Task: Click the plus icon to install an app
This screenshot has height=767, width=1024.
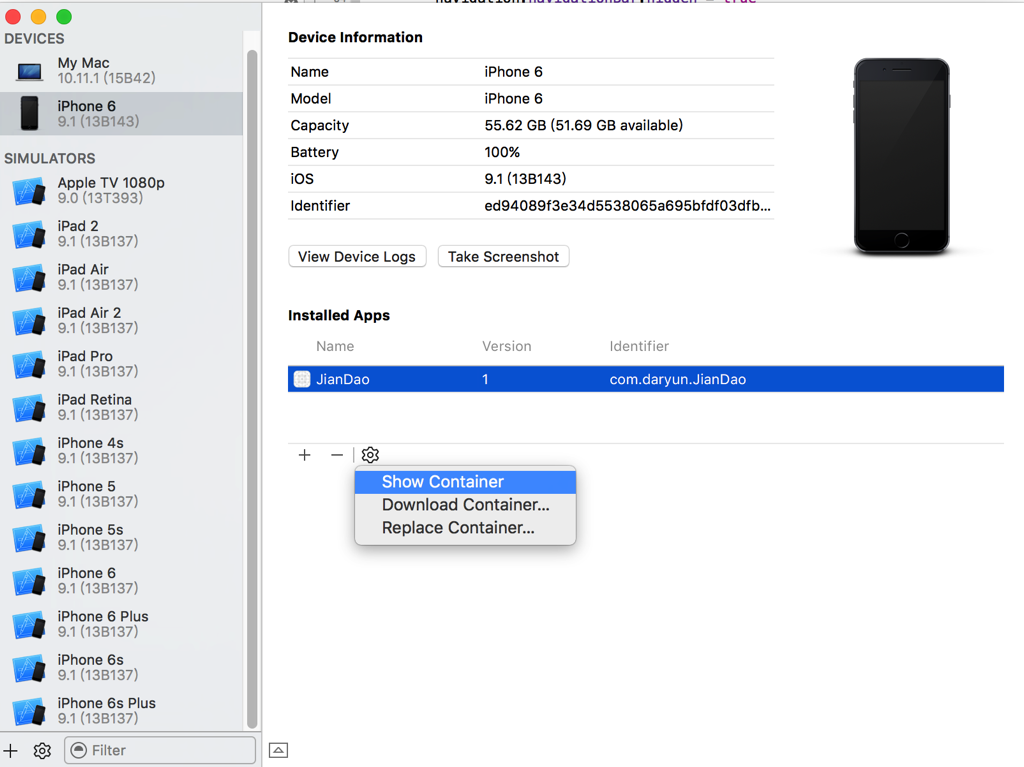Action: 305,455
